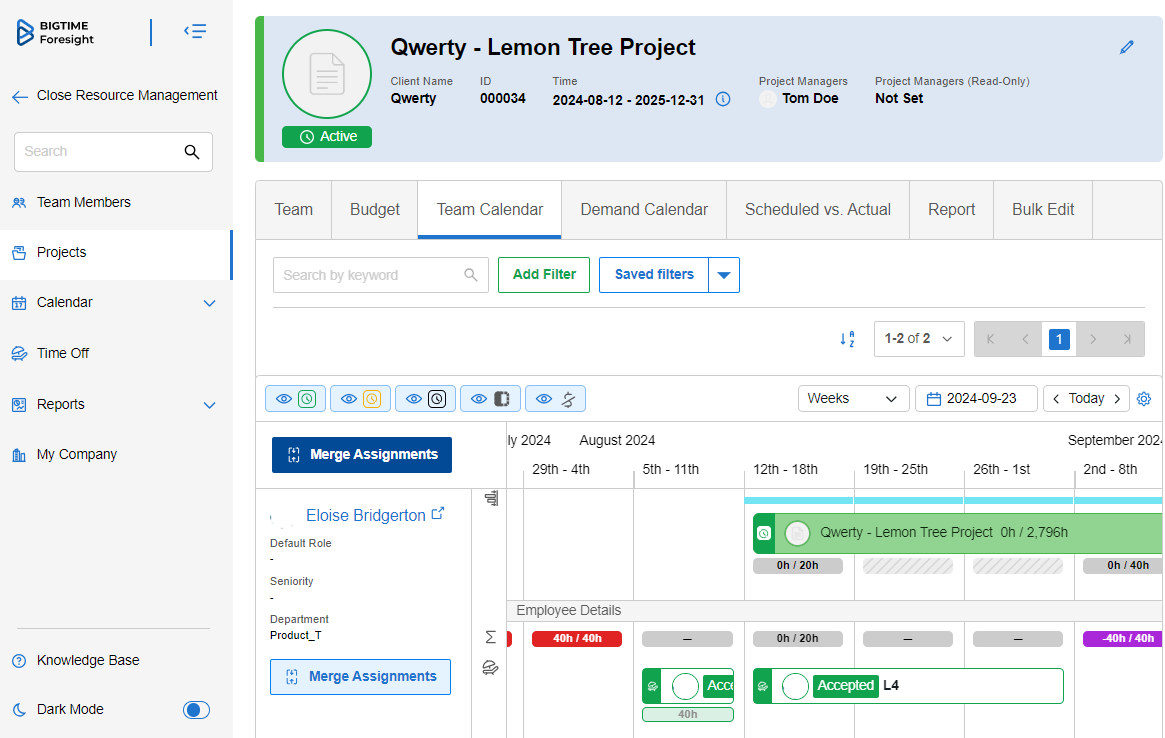This screenshot has width=1165, height=738.
Task: Open the Scheduled vs. Actual tab
Action: pos(817,210)
